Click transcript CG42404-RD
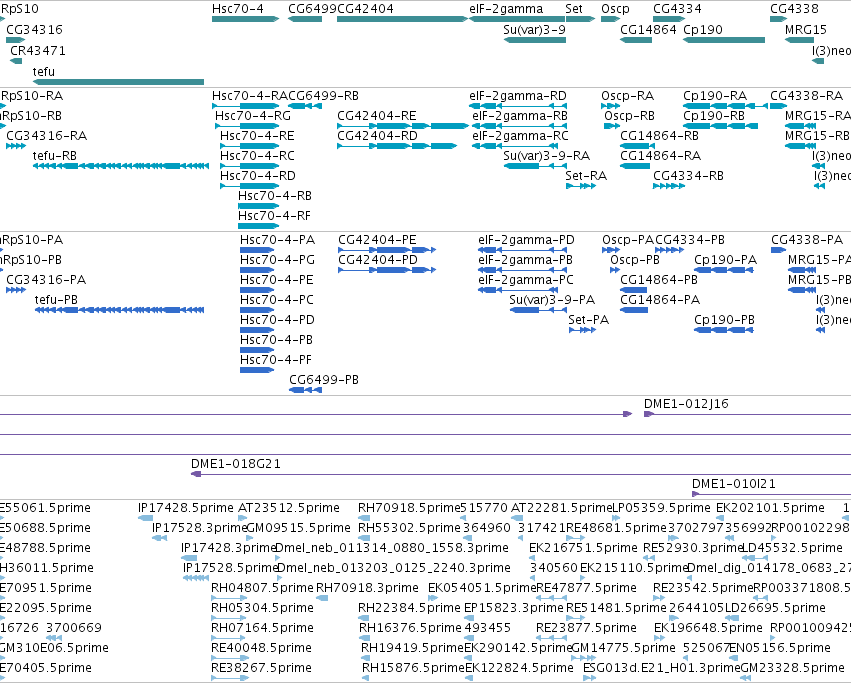Screen dimensions: 851x683 click(397, 146)
